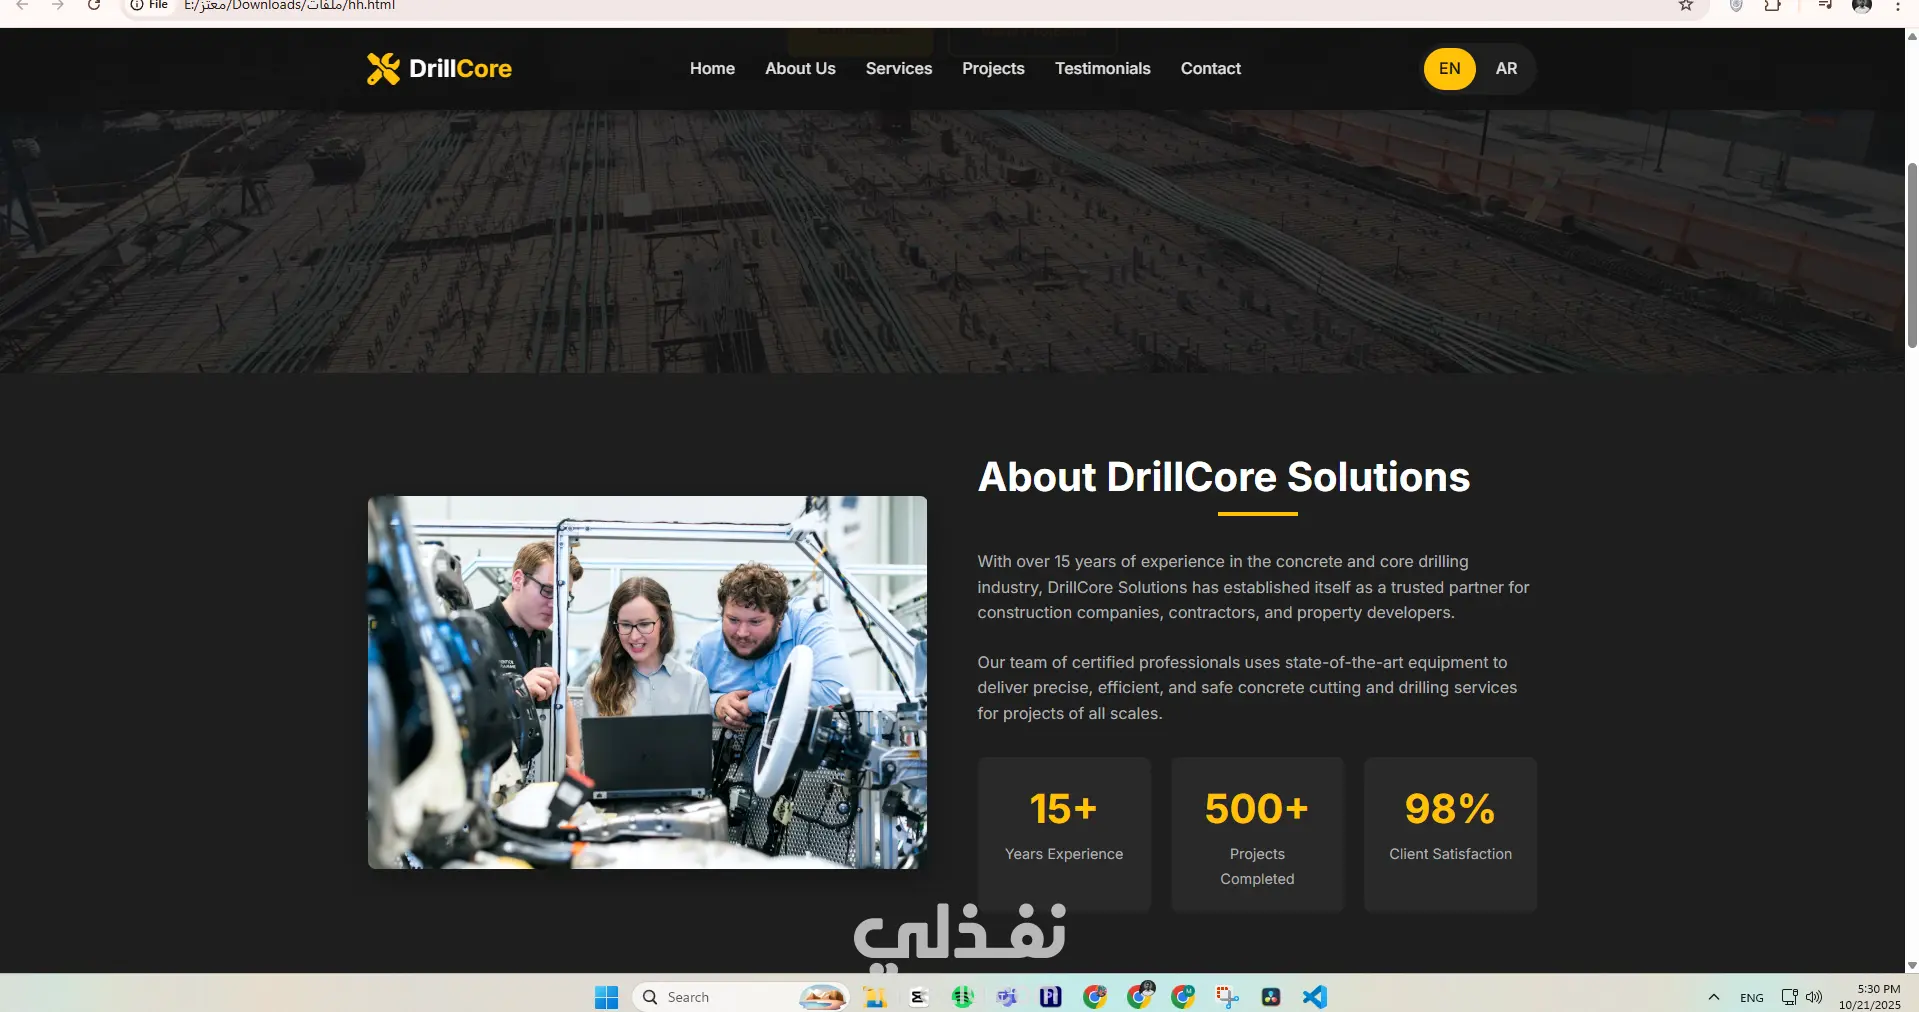Switch site language to EN
The height and width of the screenshot is (1012, 1919).
[1450, 69]
